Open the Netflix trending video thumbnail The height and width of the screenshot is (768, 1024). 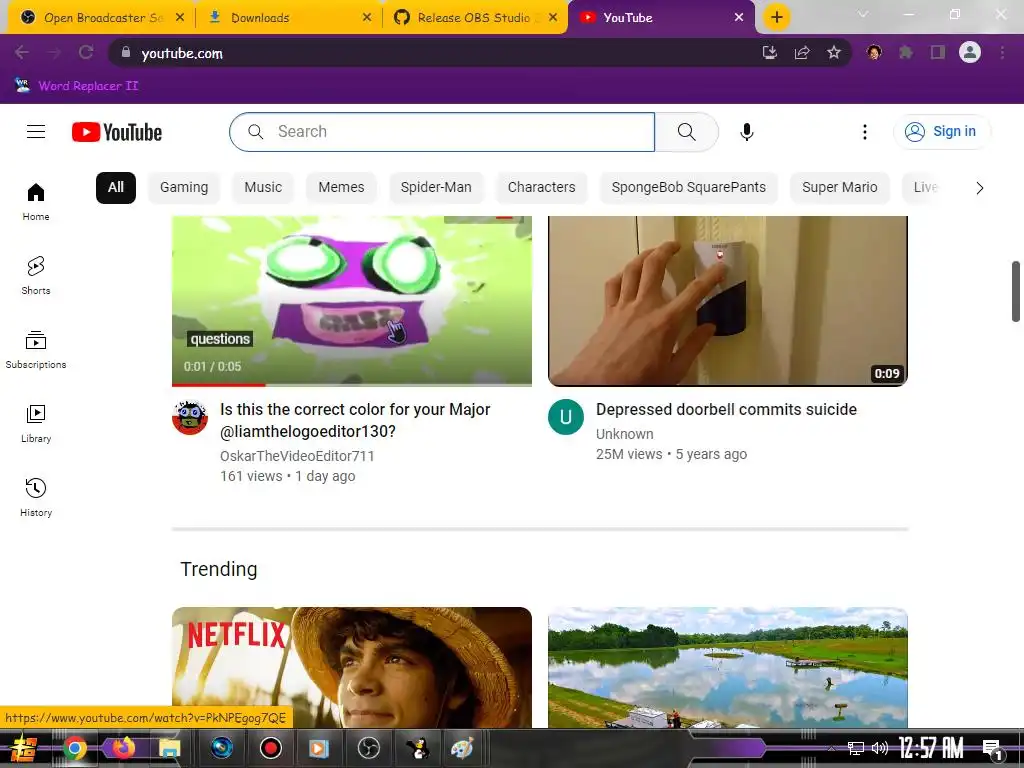(x=352, y=667)
